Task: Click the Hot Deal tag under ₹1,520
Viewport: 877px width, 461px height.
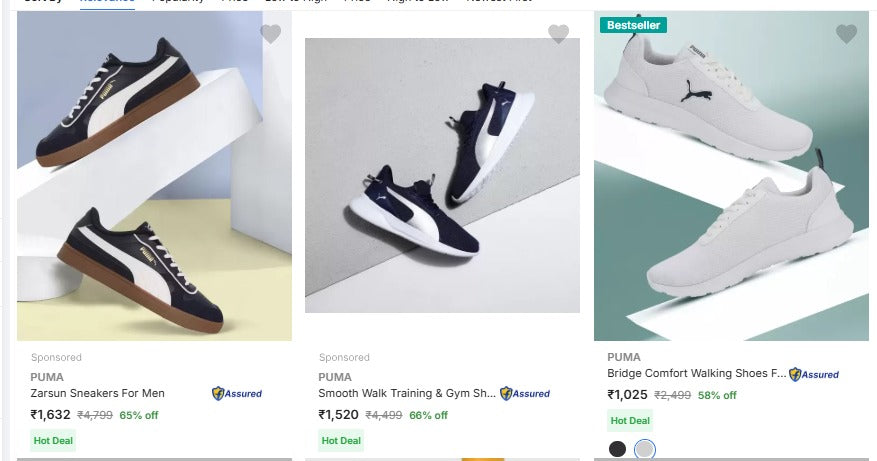Action: tap(341, 440)
